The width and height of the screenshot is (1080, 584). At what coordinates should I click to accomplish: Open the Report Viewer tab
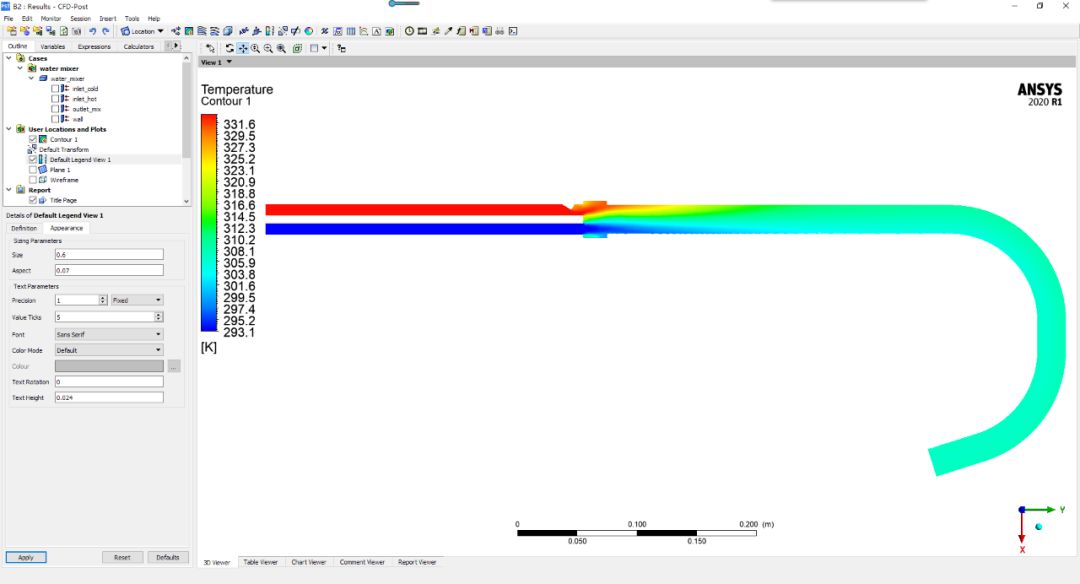[417, 562]
